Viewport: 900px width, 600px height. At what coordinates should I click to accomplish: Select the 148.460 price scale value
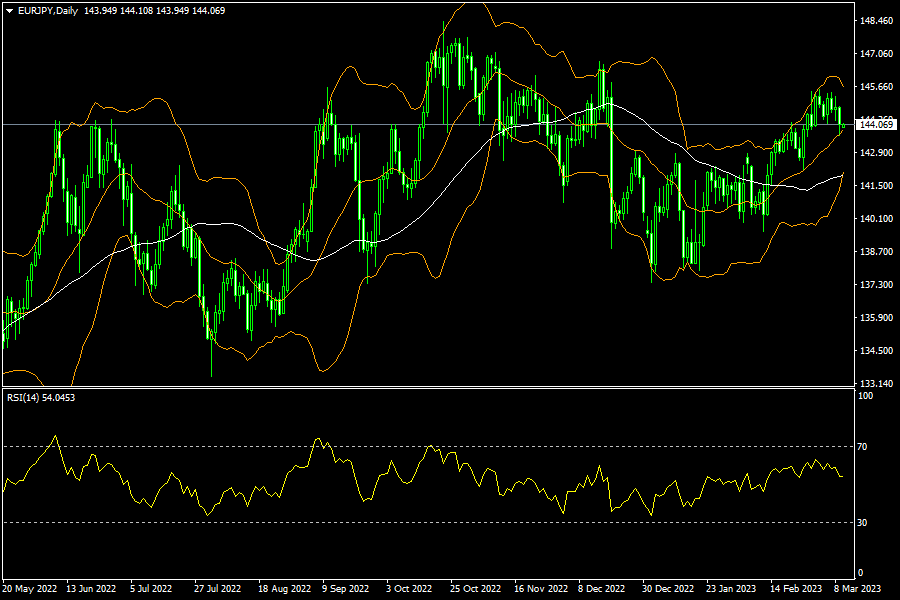(x=876, y=21)
